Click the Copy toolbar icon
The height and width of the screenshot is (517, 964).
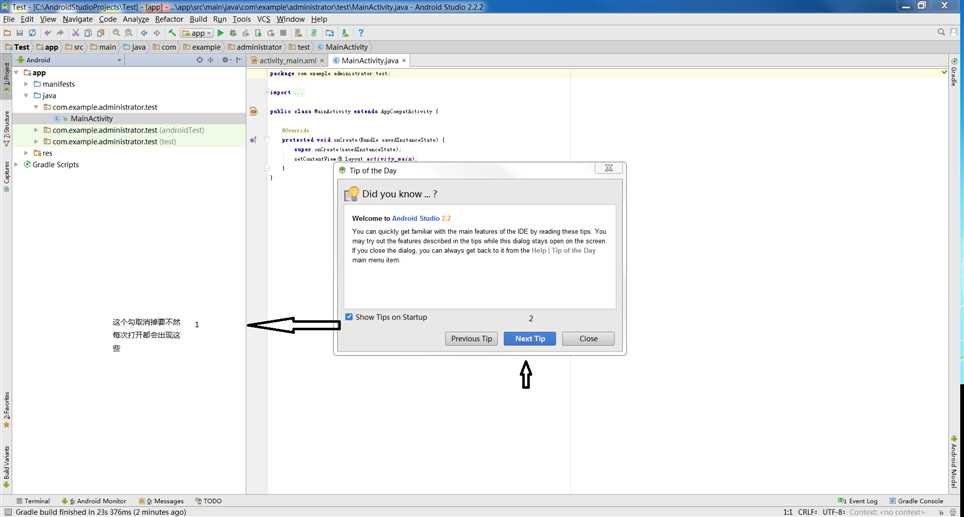pos(88,33)
